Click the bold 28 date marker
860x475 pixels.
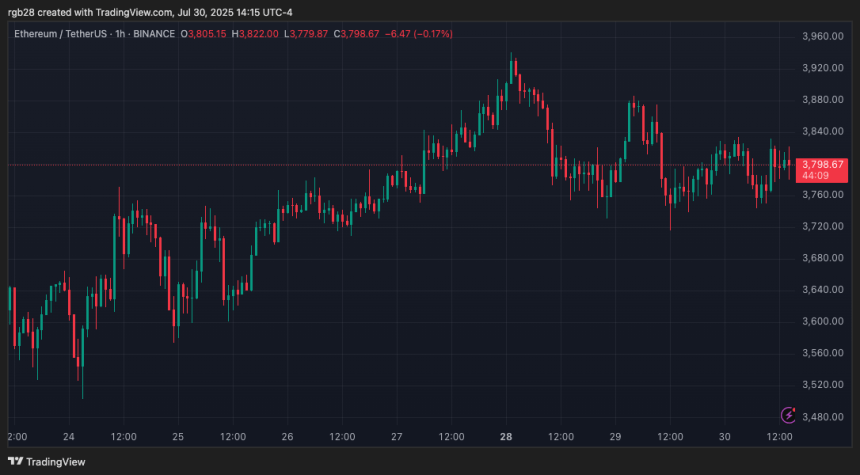pos(506,437)
